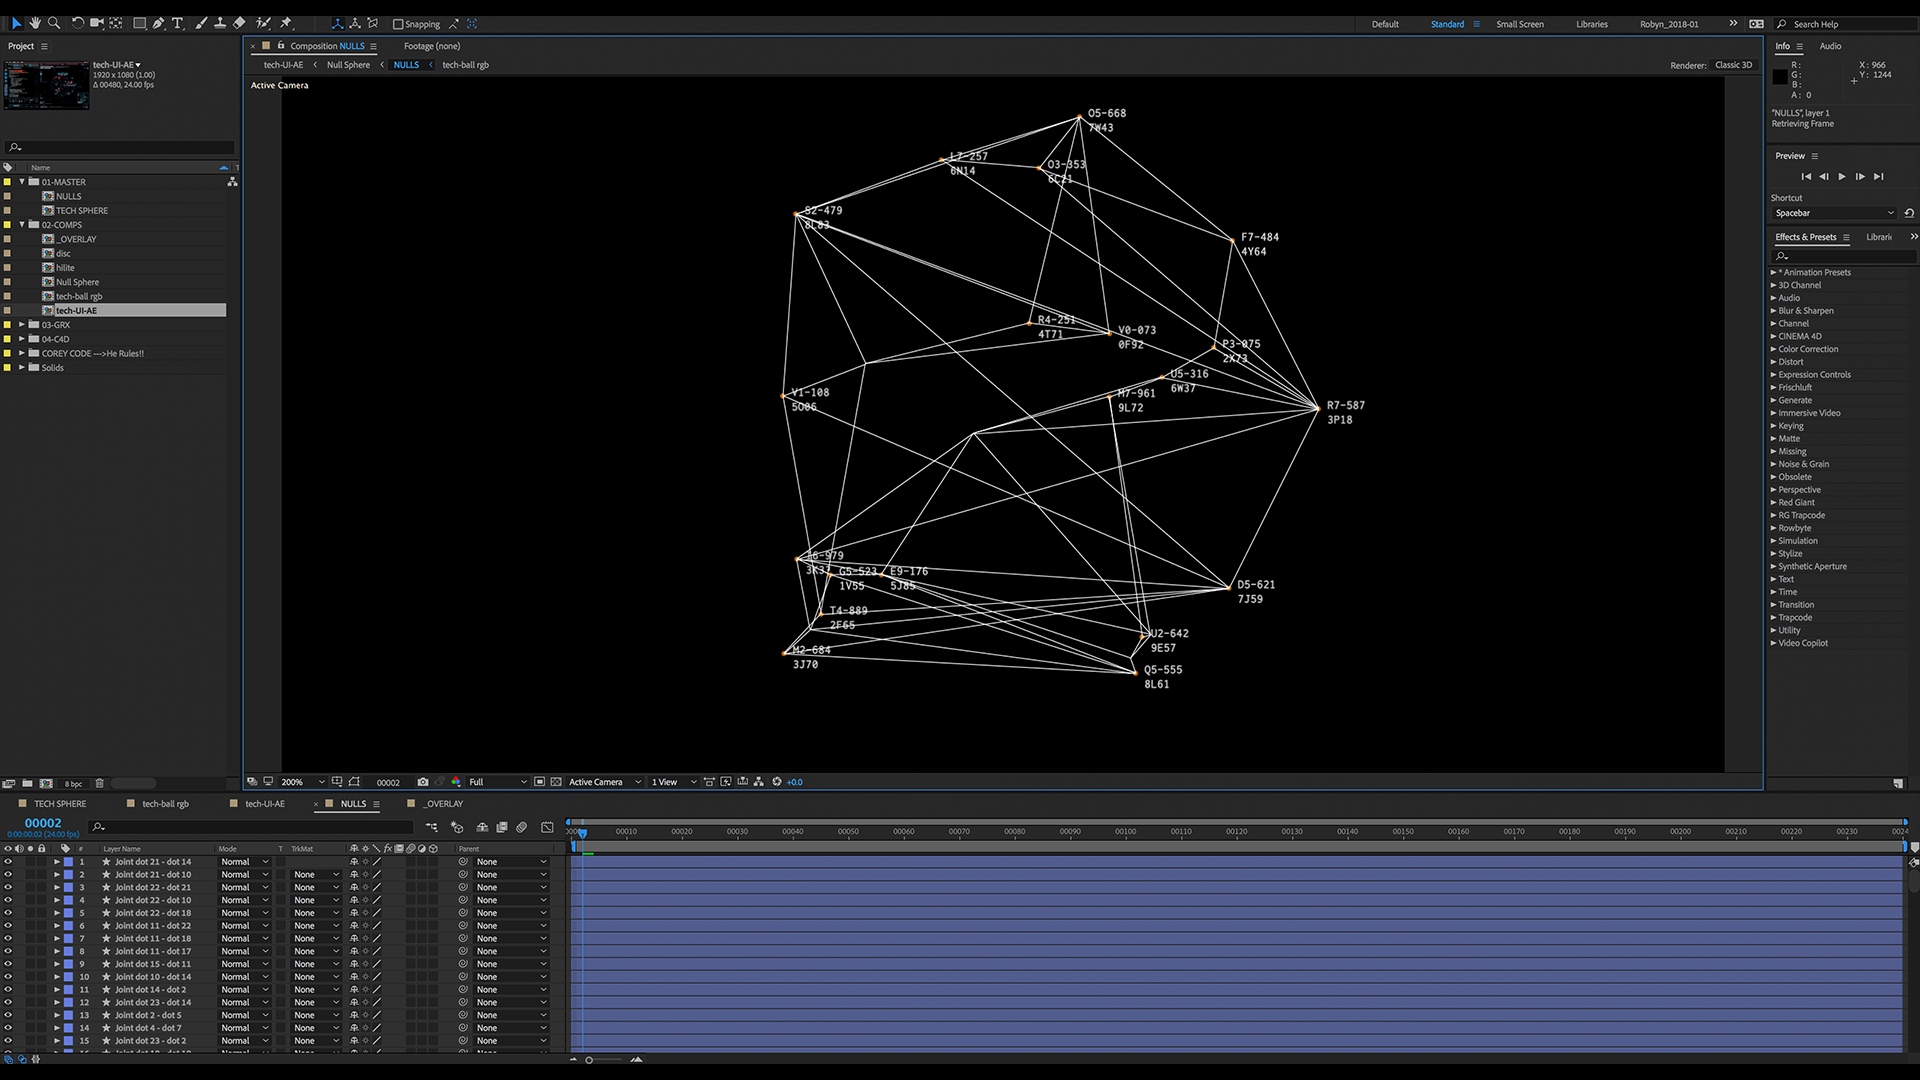This screenshot has width=1920, height=1080.
Task: Open the Libraries workspace
Action: click(1592, 24)
